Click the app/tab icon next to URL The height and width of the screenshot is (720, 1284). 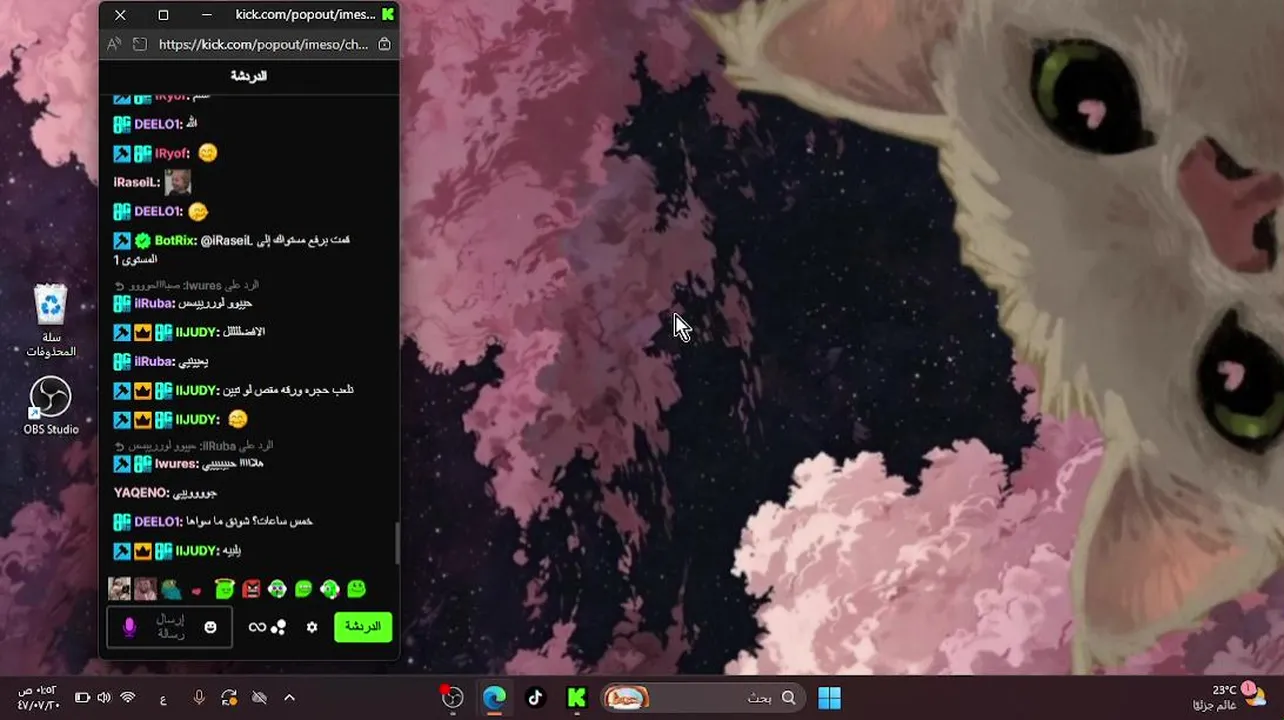tap(140, 44)
